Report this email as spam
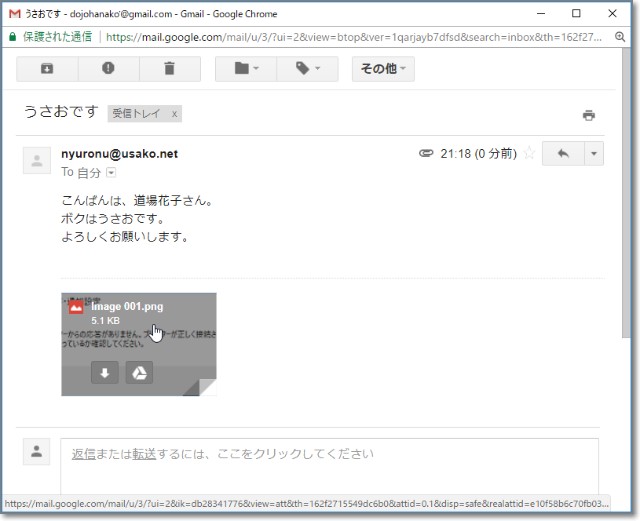The image size is (640, 521). (x=108, y=69)
